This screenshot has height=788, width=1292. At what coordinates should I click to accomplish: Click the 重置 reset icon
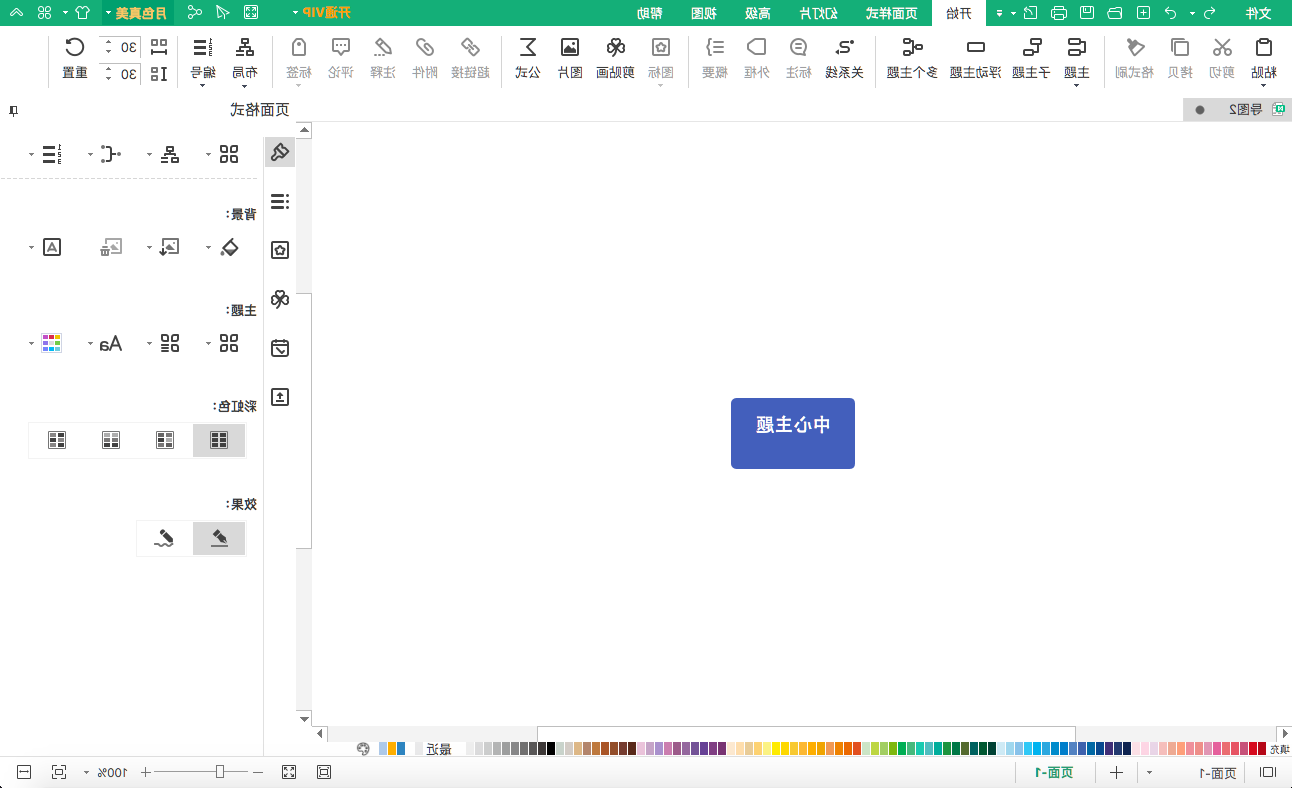[75, 47]
